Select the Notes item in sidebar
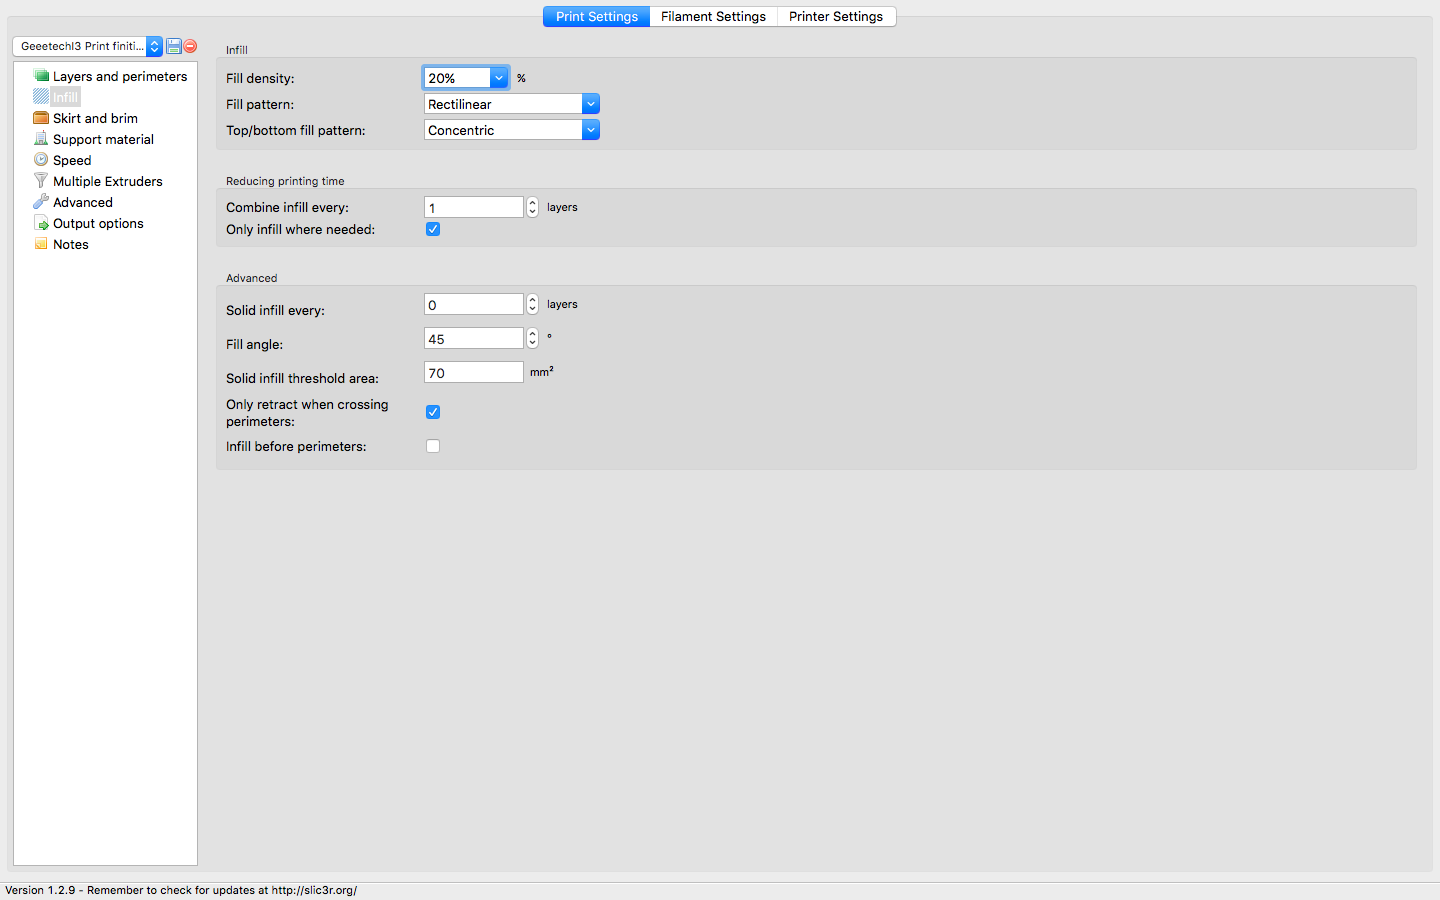This screenshot has height=900, width=1440. [71, 244]
